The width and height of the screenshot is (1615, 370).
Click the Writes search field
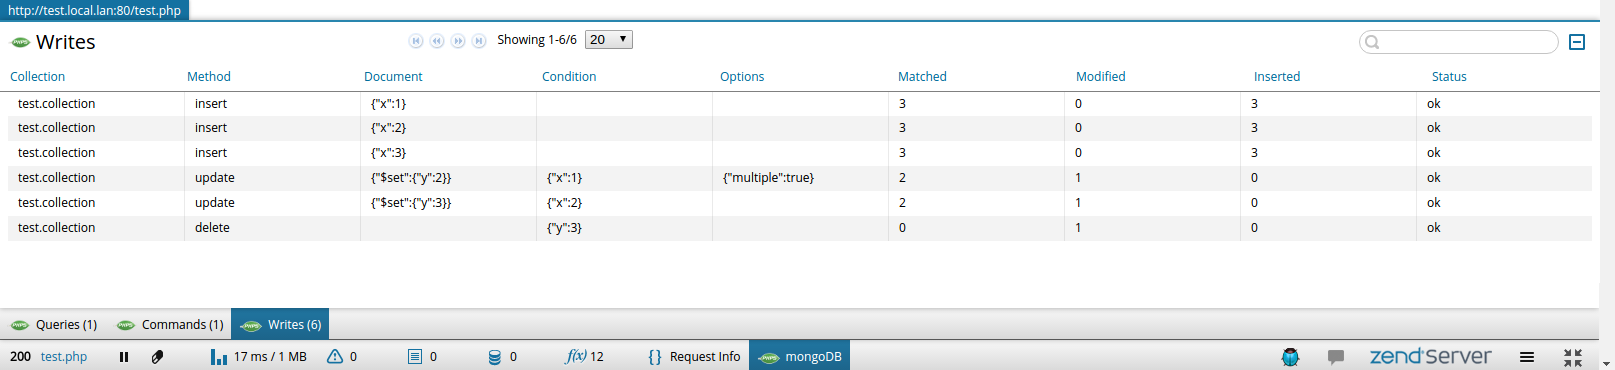1459,42
